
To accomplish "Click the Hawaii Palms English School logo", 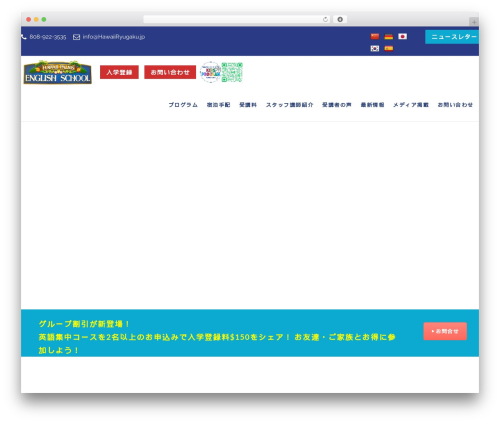I will (x=58, y=72).
